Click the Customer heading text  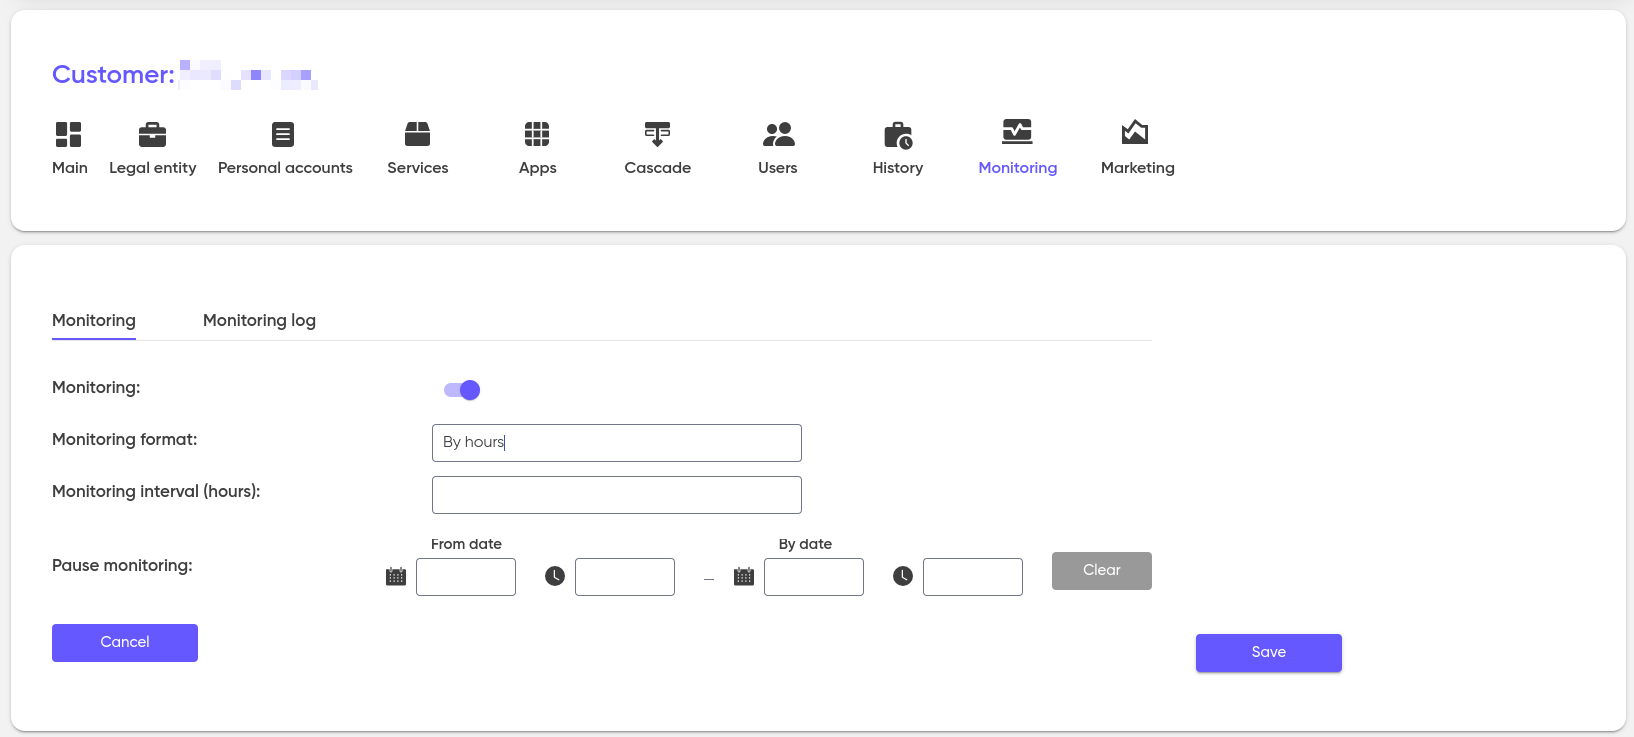tap(113, 75)
